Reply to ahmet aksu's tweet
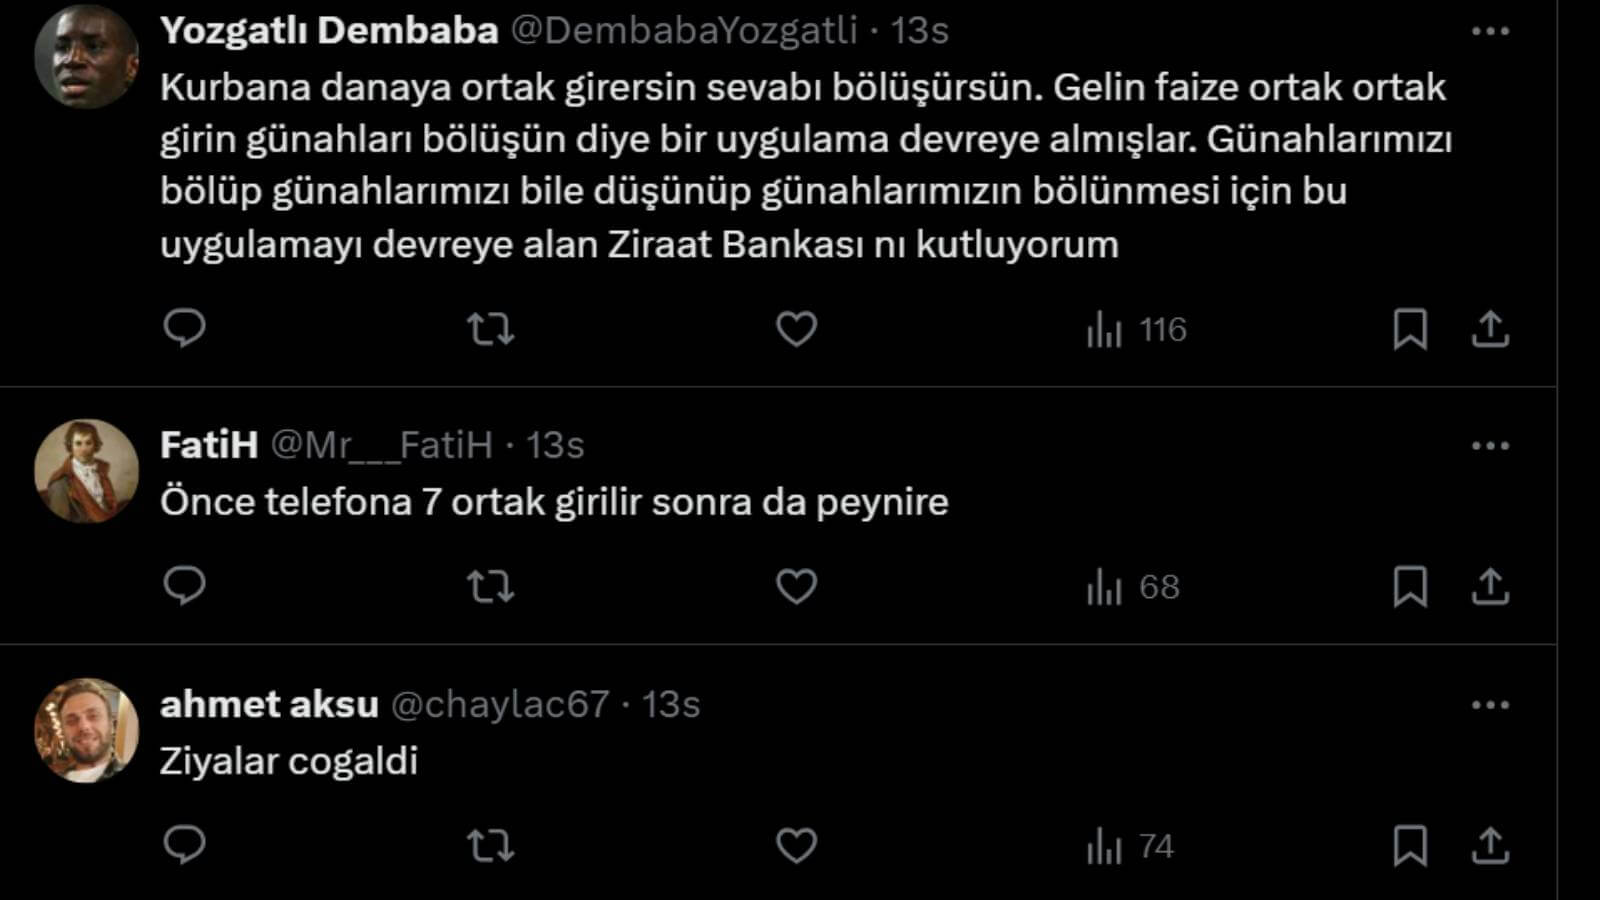 [184, 846]
